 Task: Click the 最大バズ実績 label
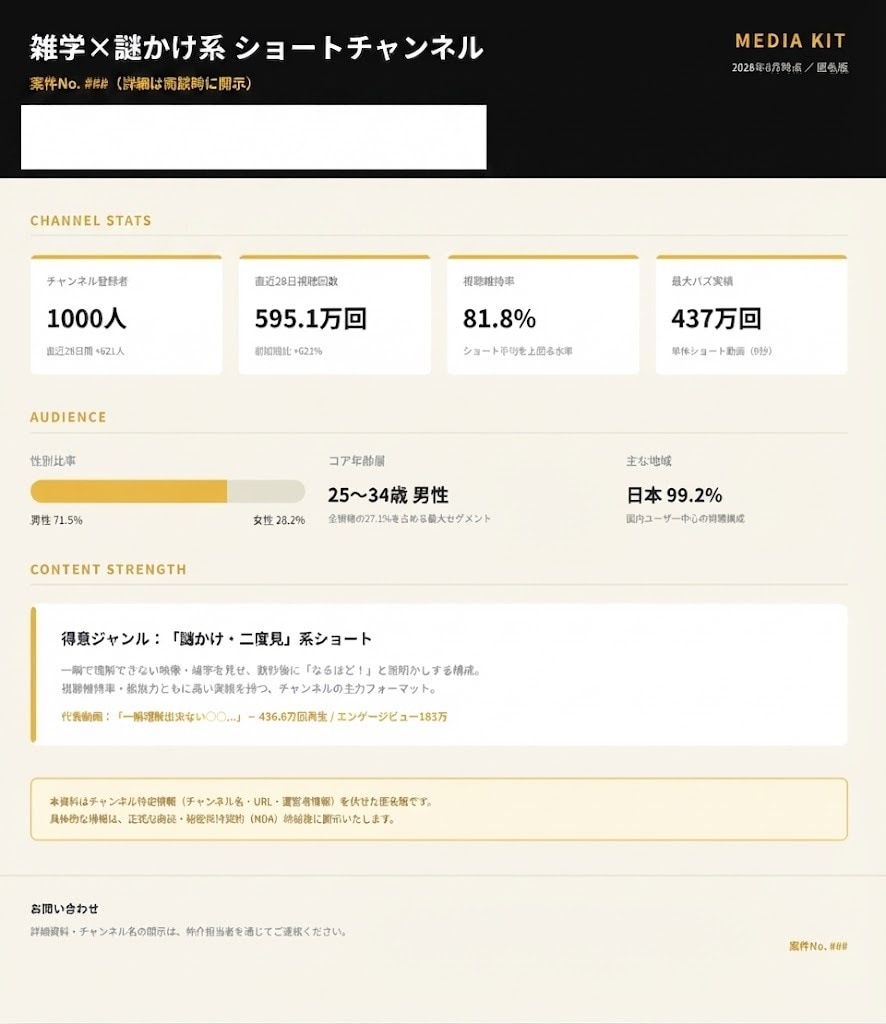(702, 281)
